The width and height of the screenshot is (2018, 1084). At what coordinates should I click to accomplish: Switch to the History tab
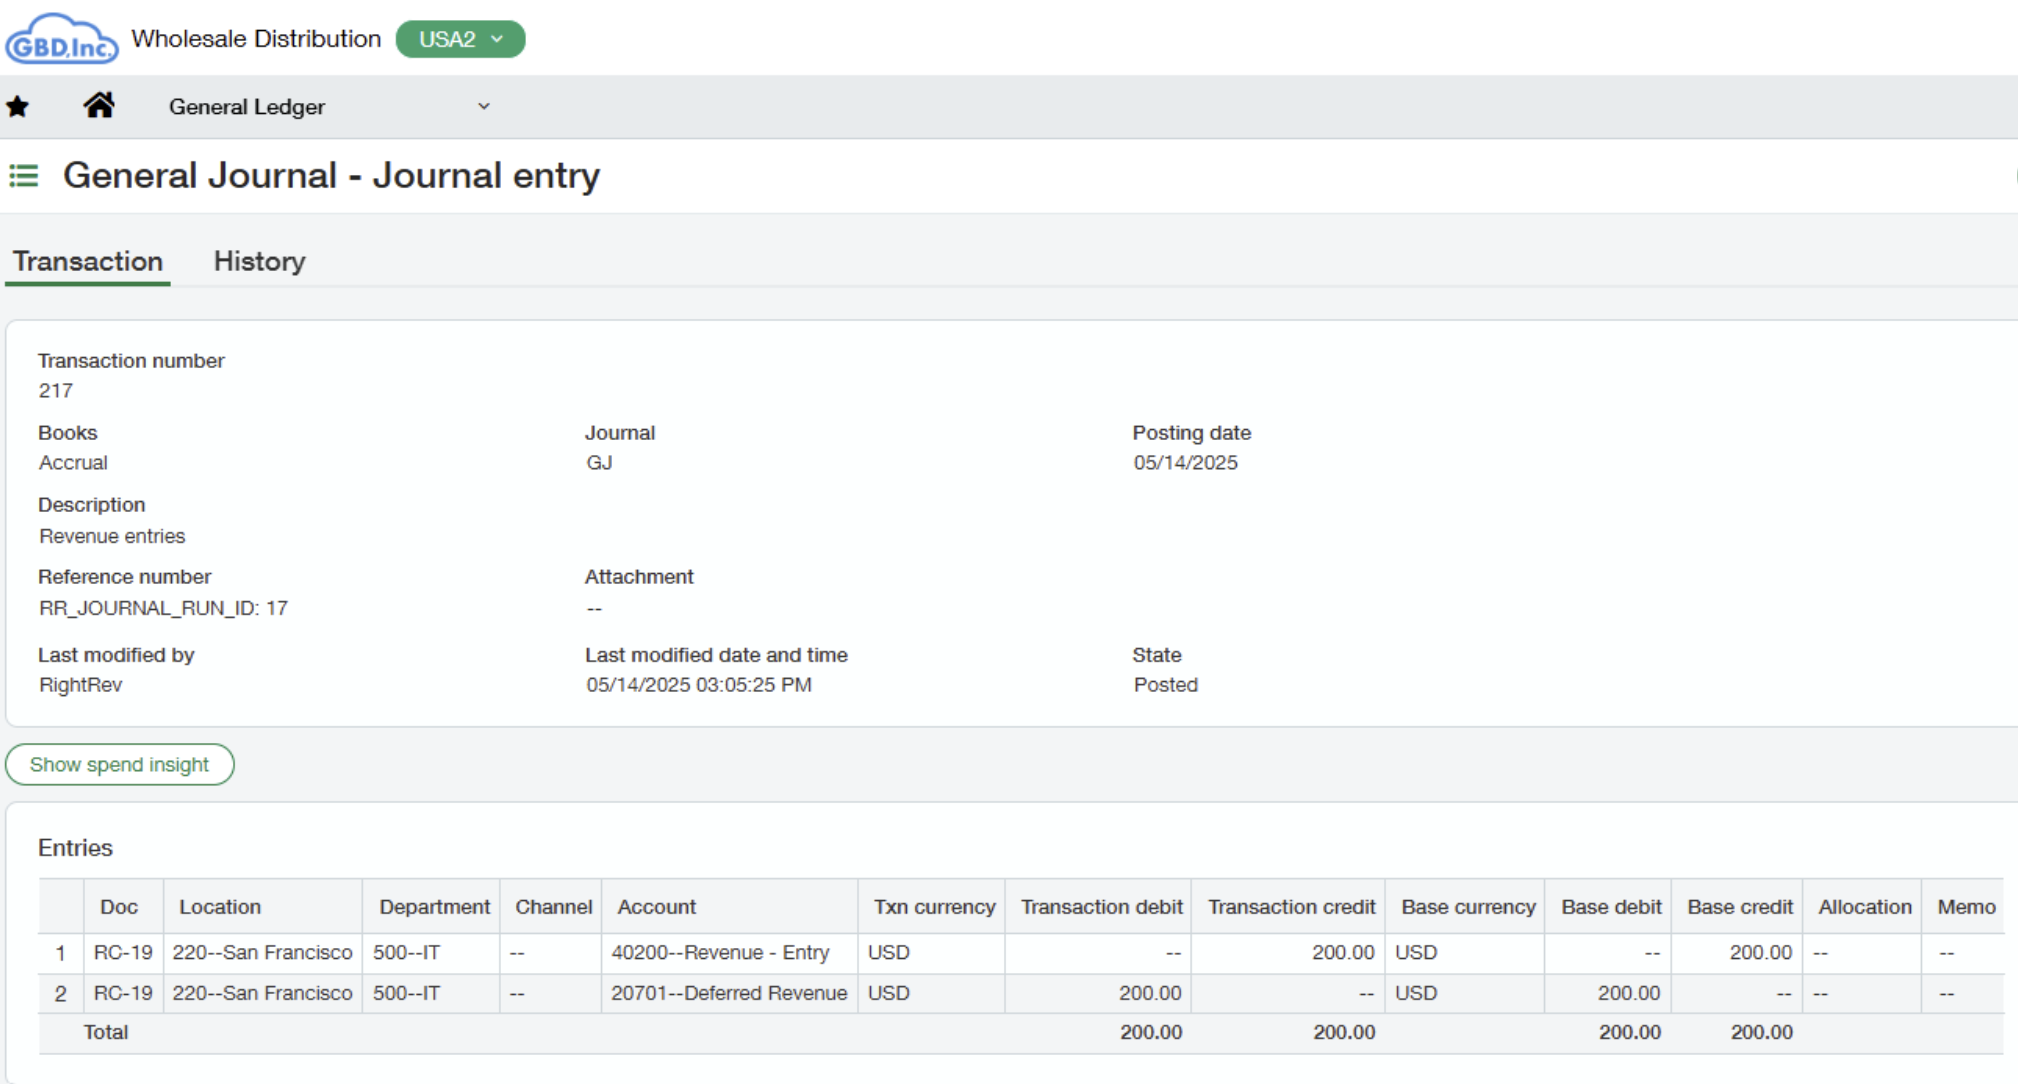coord(259,261)
